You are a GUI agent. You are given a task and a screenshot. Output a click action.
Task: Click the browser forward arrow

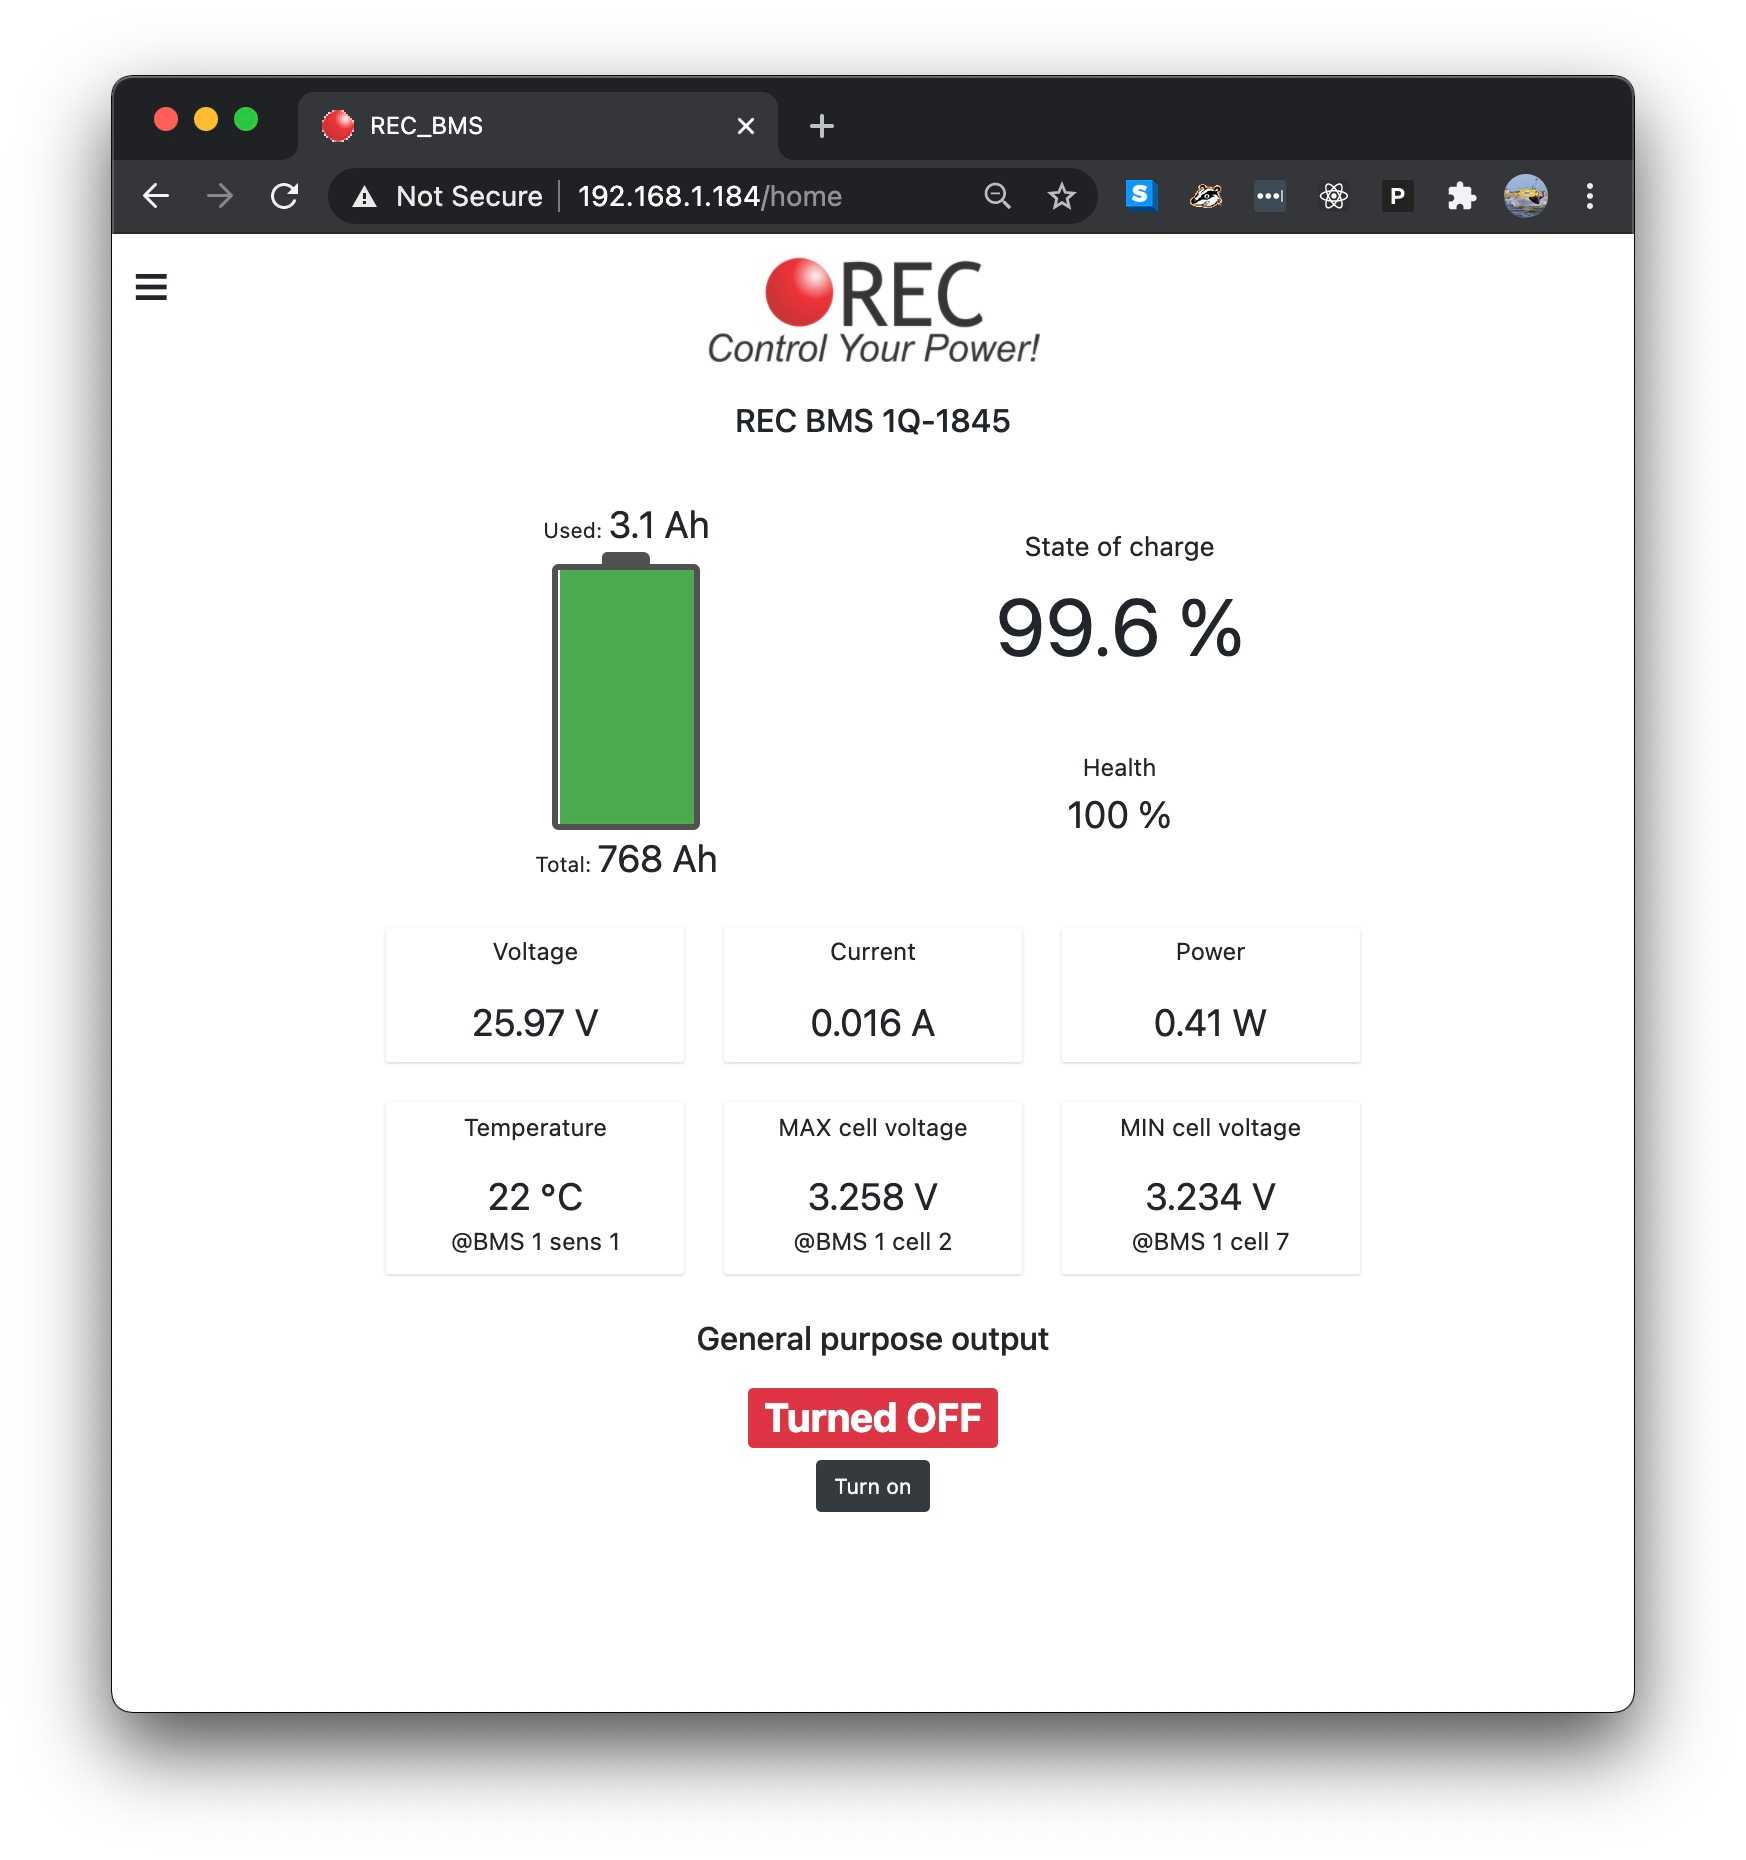coord(220,196)
